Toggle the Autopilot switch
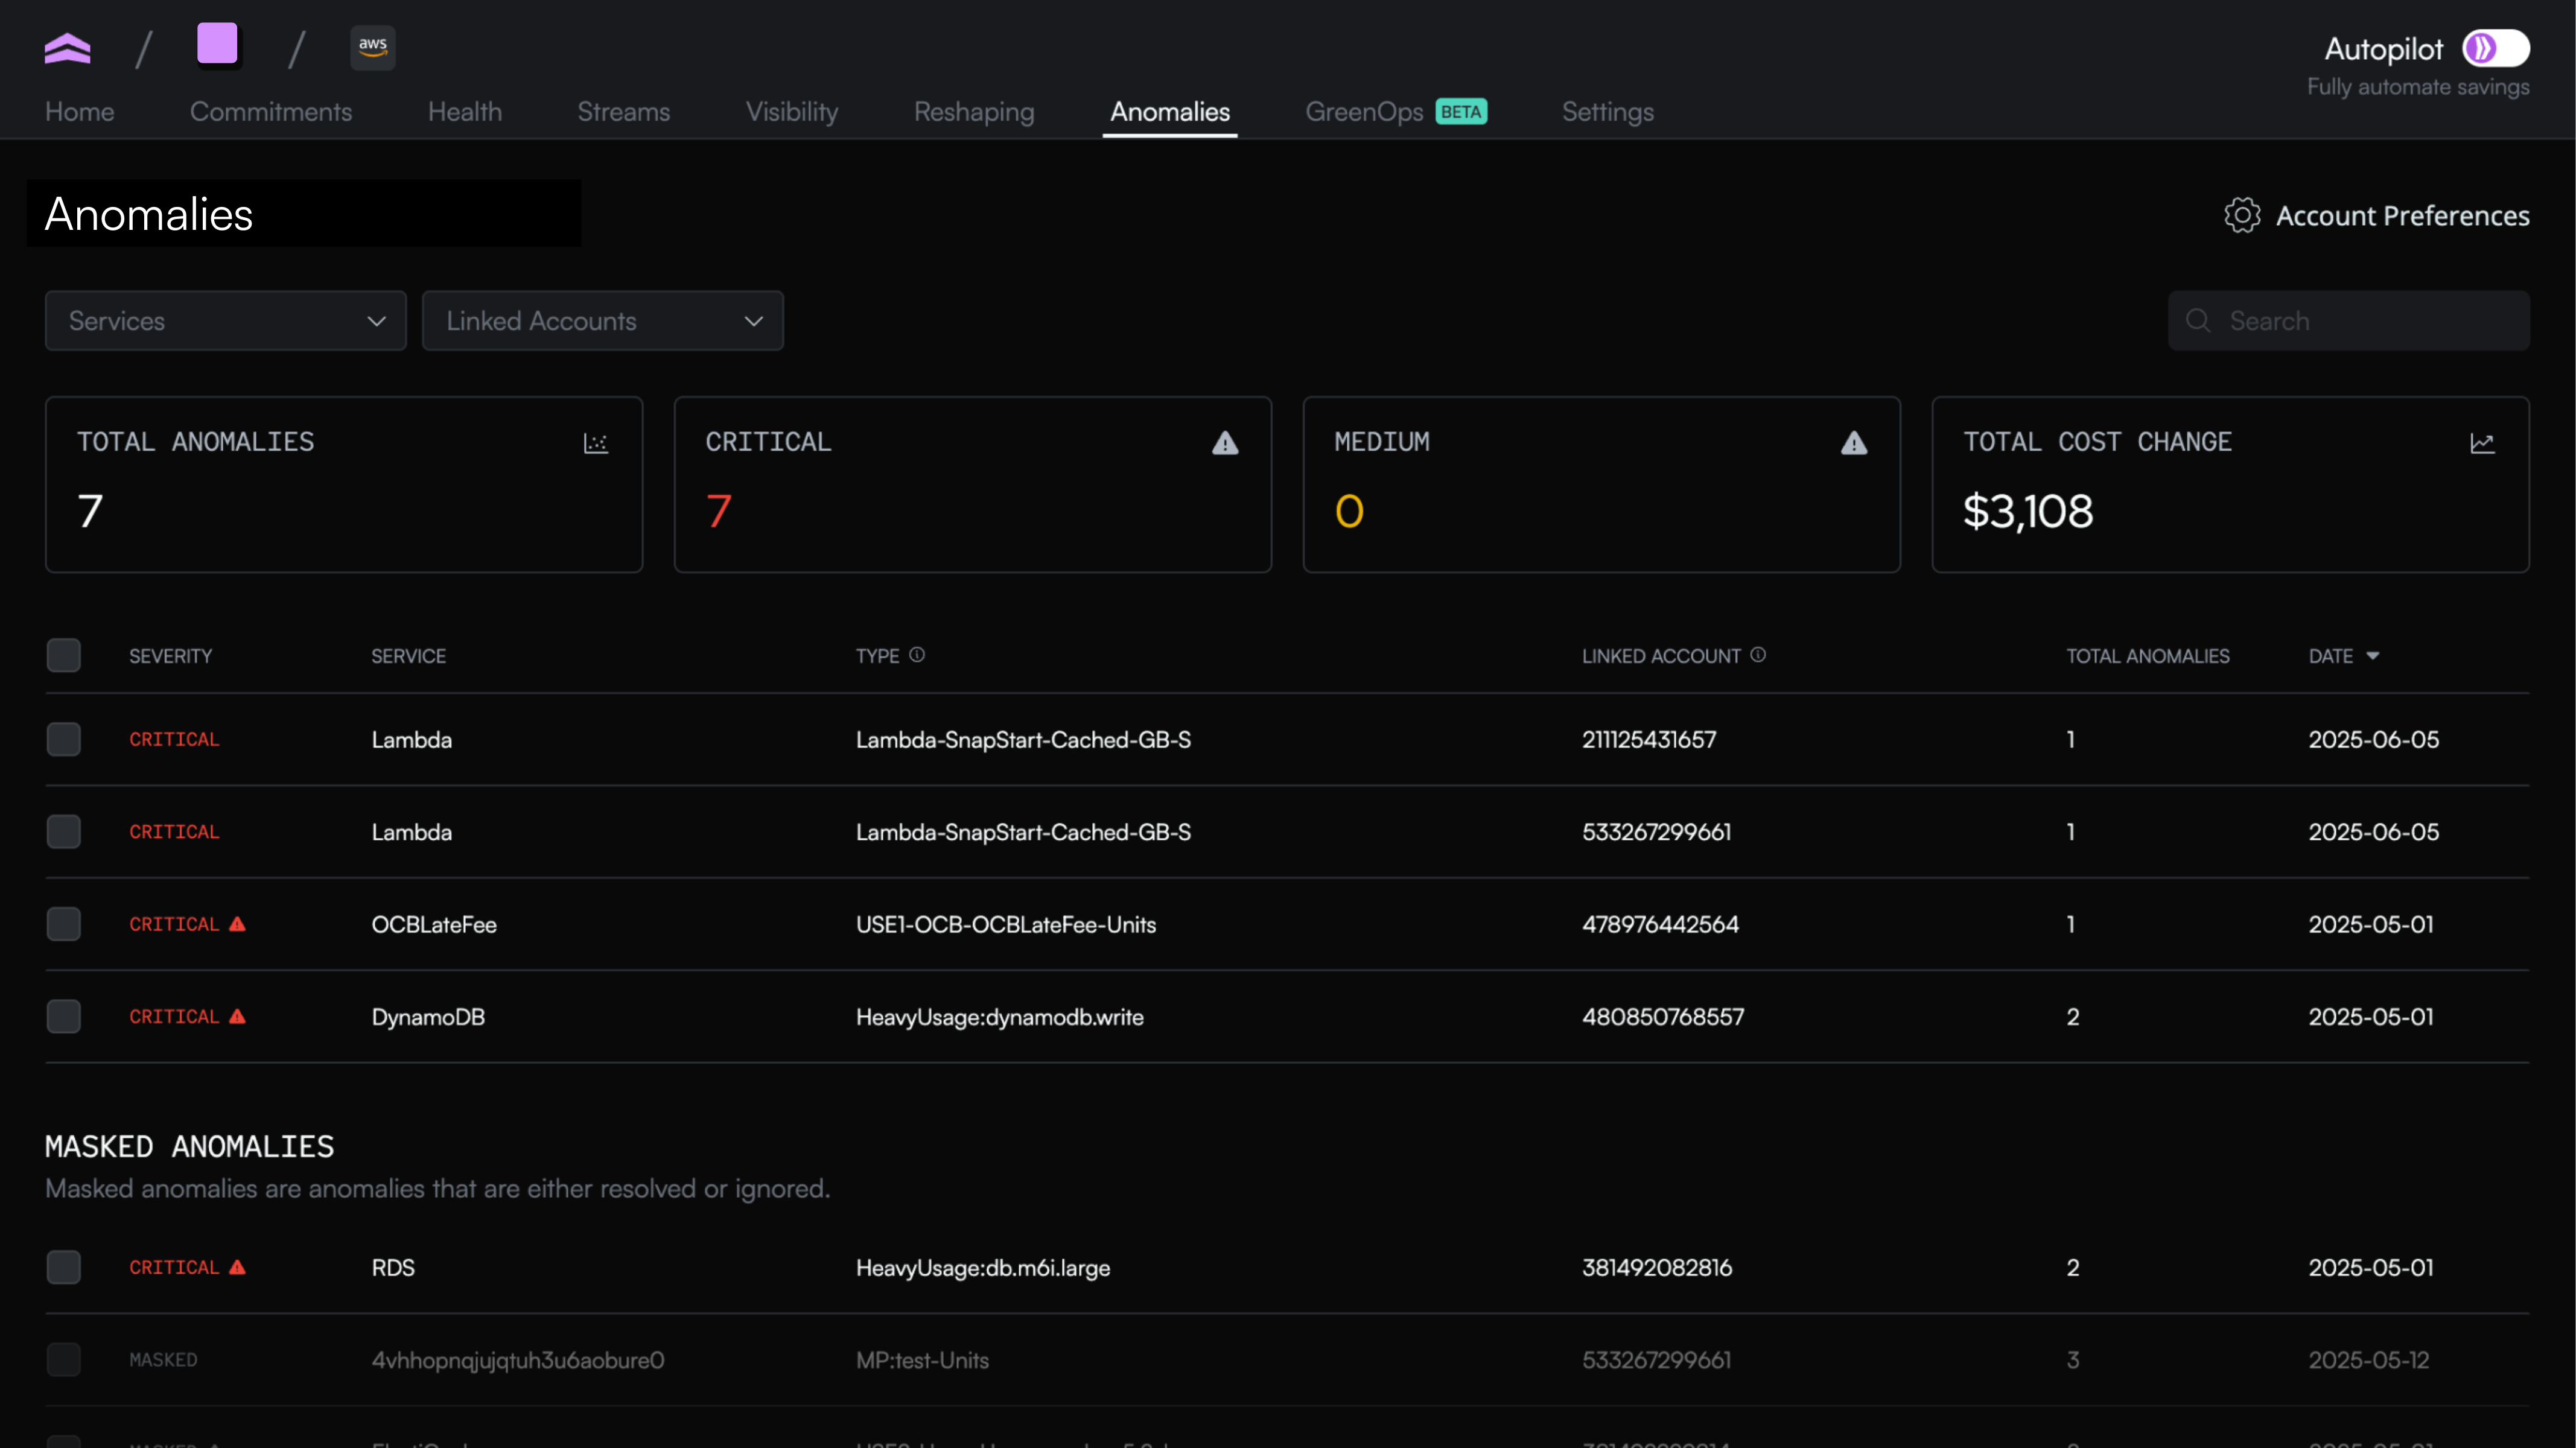2576x1448 pixels. tap(2495, 48)
